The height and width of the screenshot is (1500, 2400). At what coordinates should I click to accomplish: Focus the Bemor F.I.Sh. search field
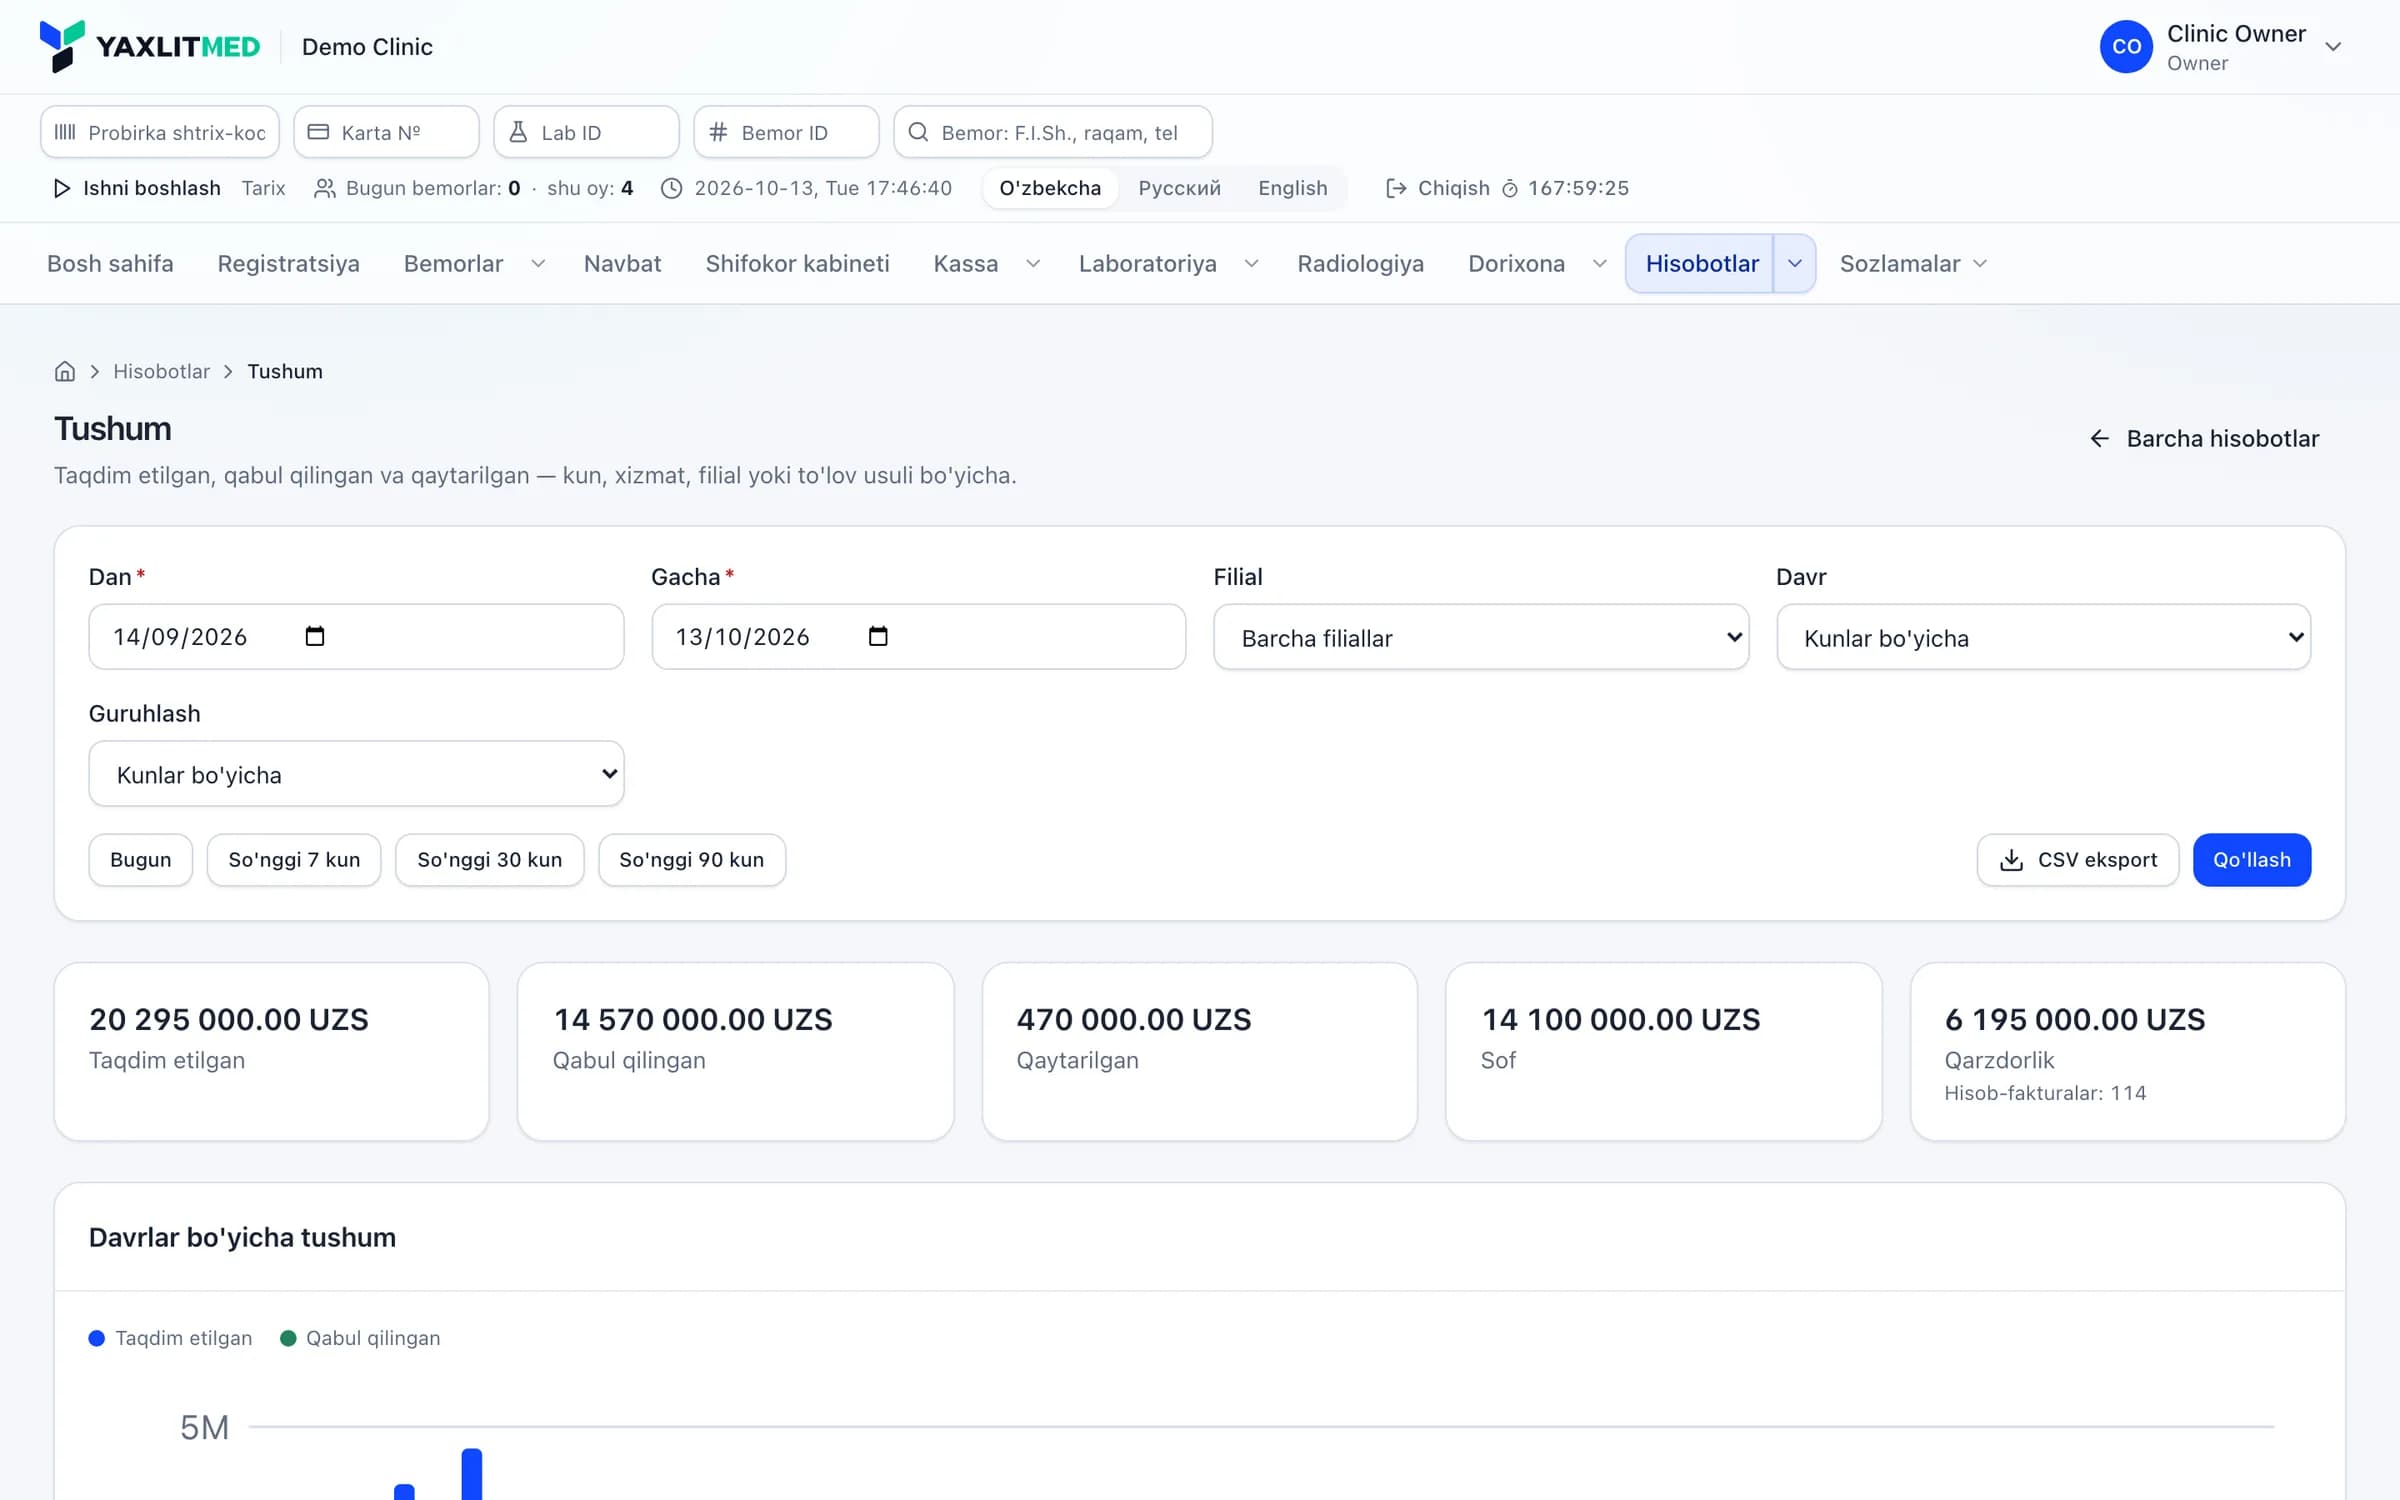click(1053, 132)
